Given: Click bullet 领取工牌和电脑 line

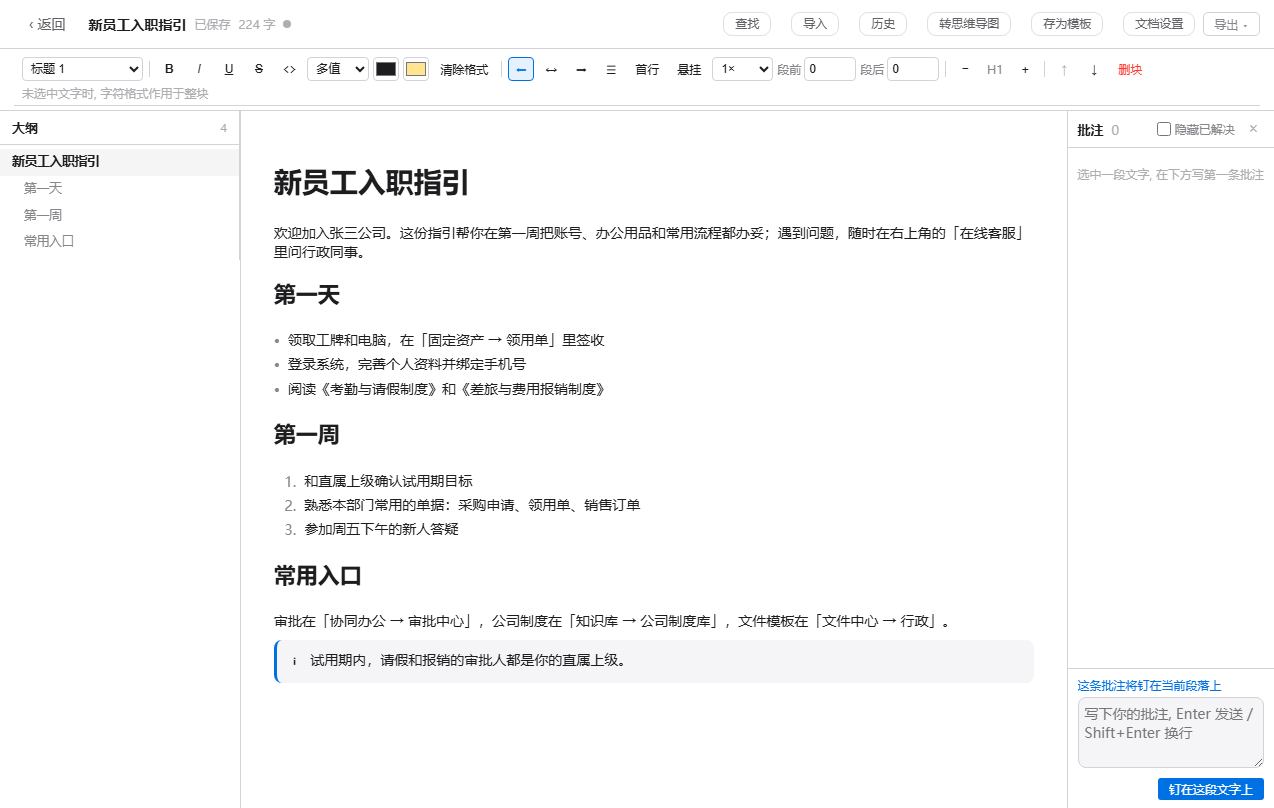Looking at the screenshot, I should tap(446, 340).
